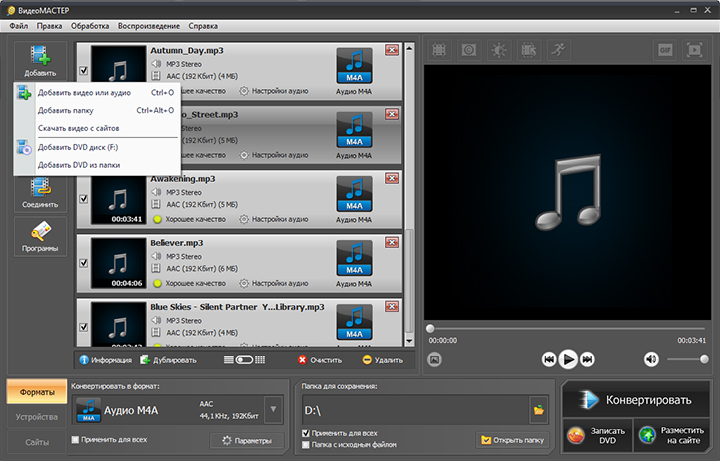The width and height of the screenshot is (720, 461).
Task: Open the Файл menu
Action: [x=18, y=26]
